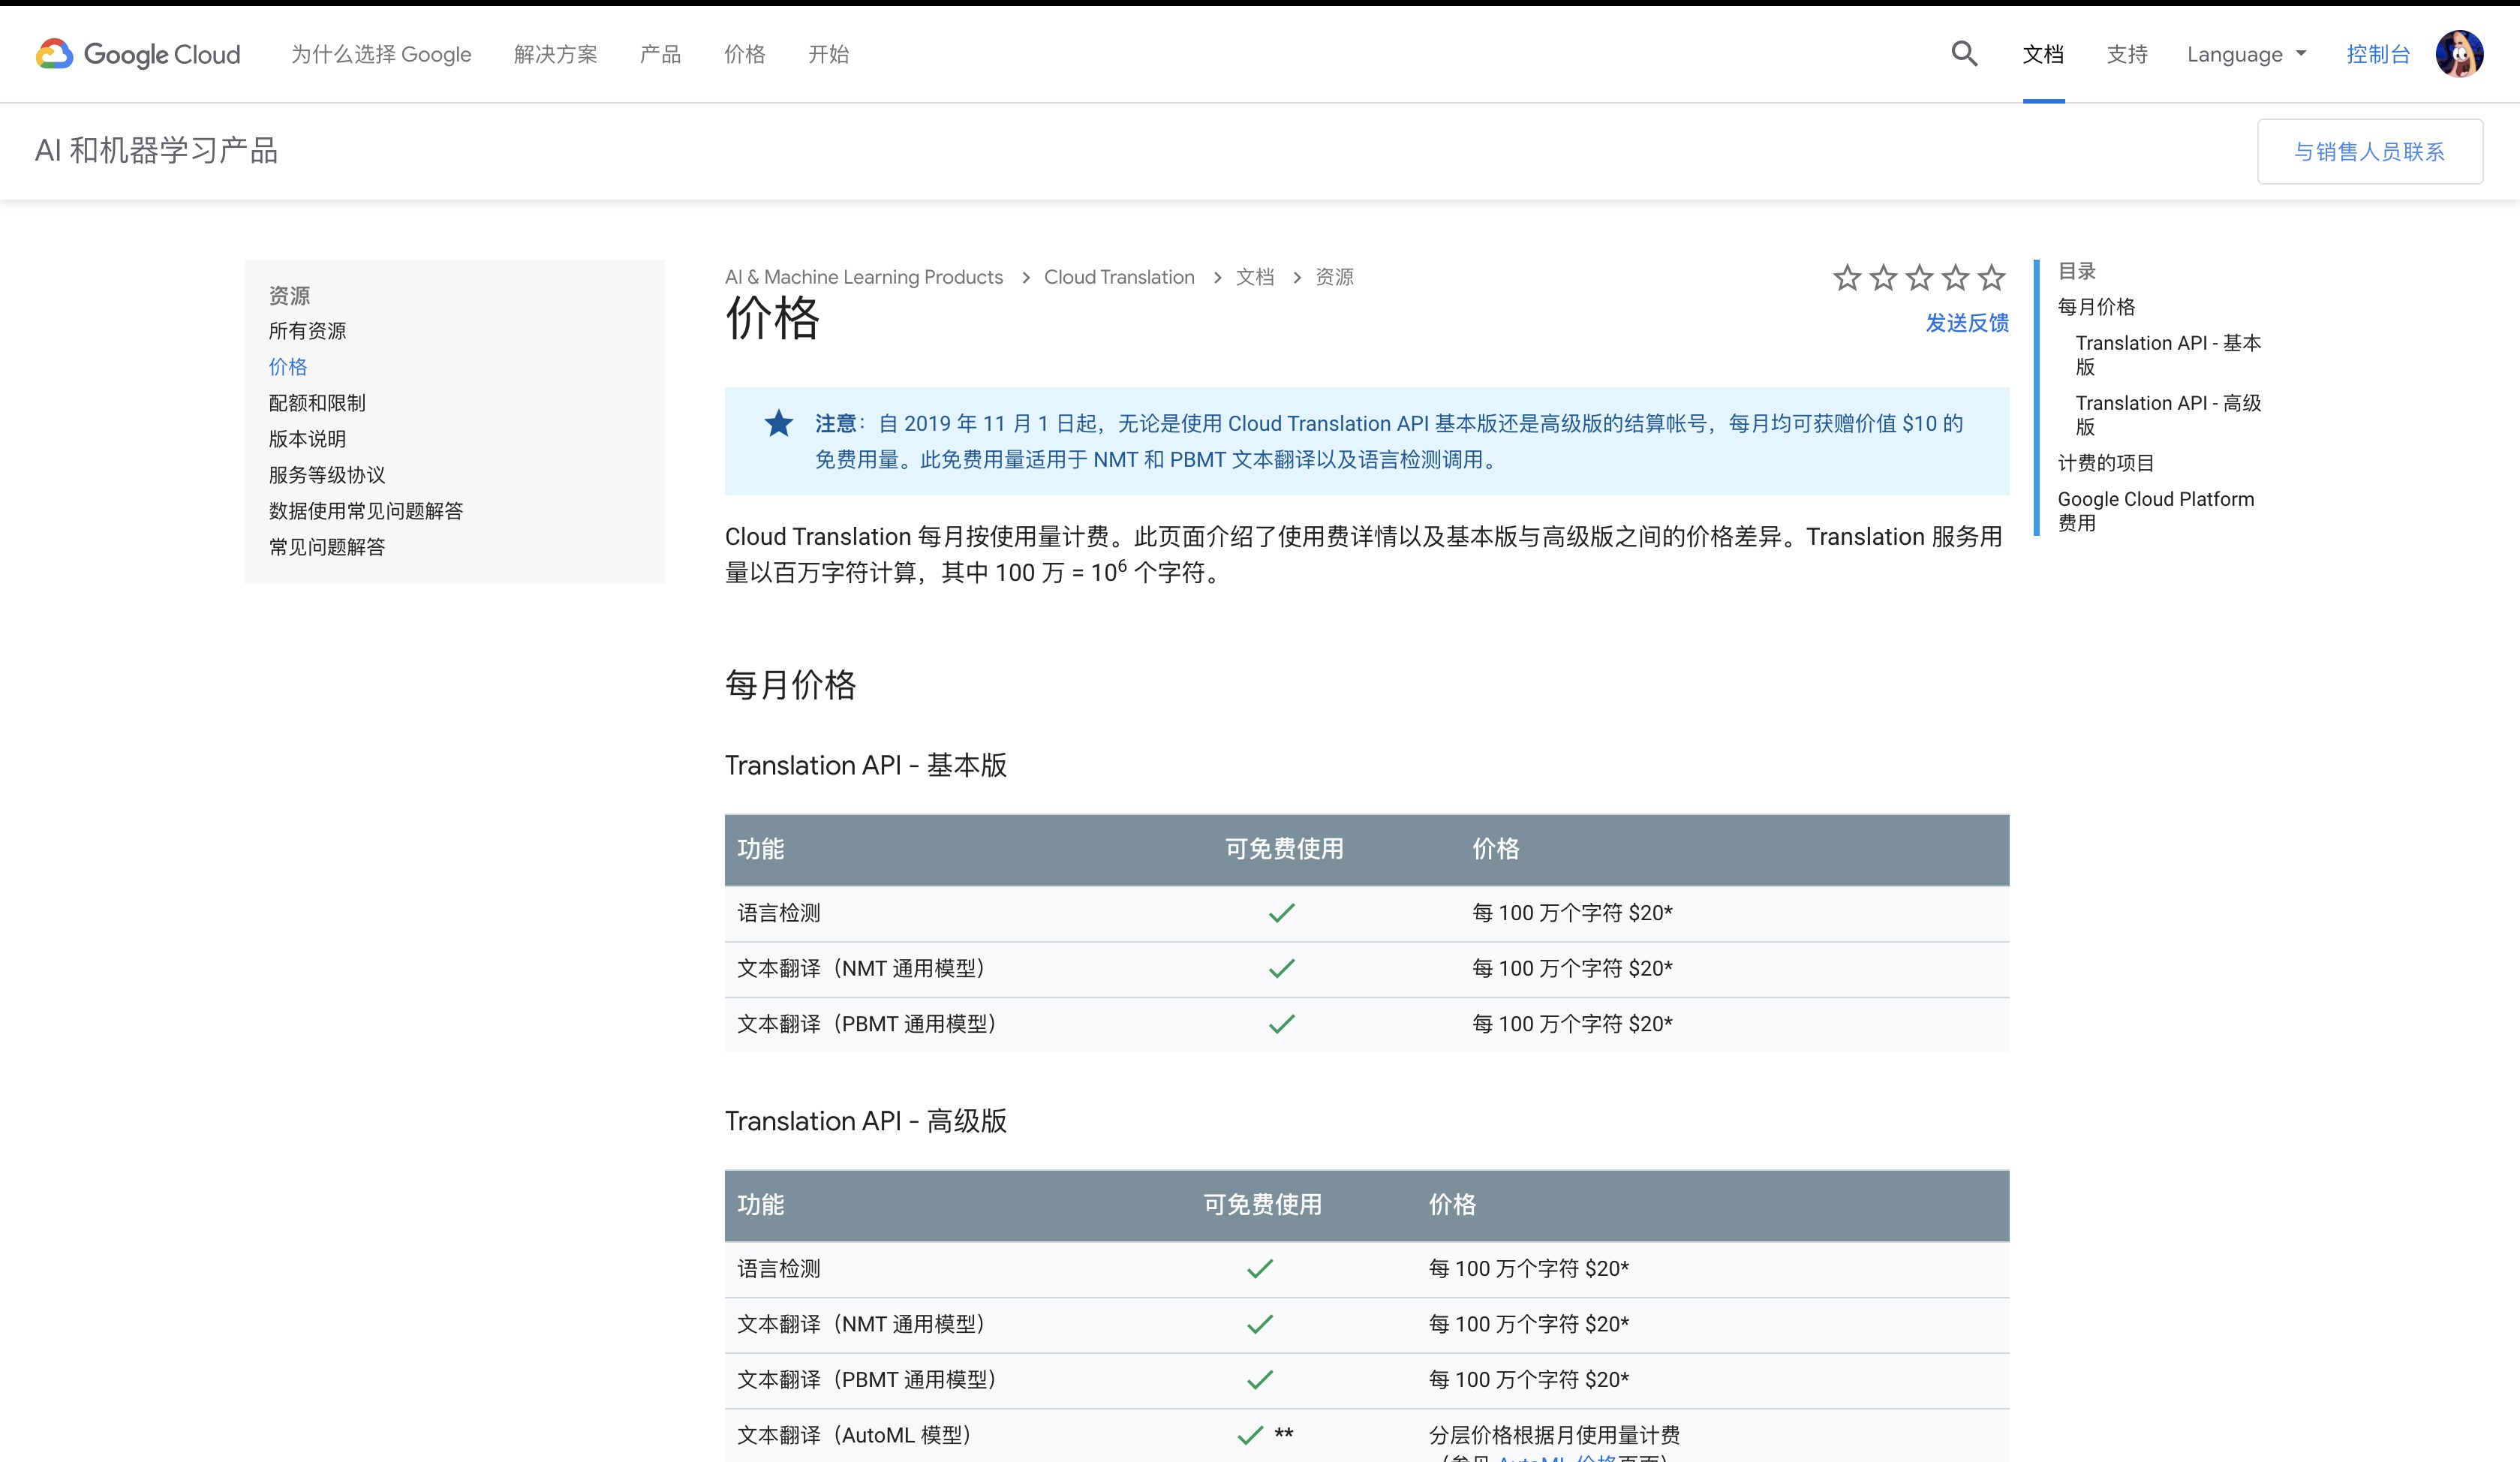Expand Google Cloud Platform 费用 section
The height and width of the screenshot is (1462, 2520).
pos(2155,510)
